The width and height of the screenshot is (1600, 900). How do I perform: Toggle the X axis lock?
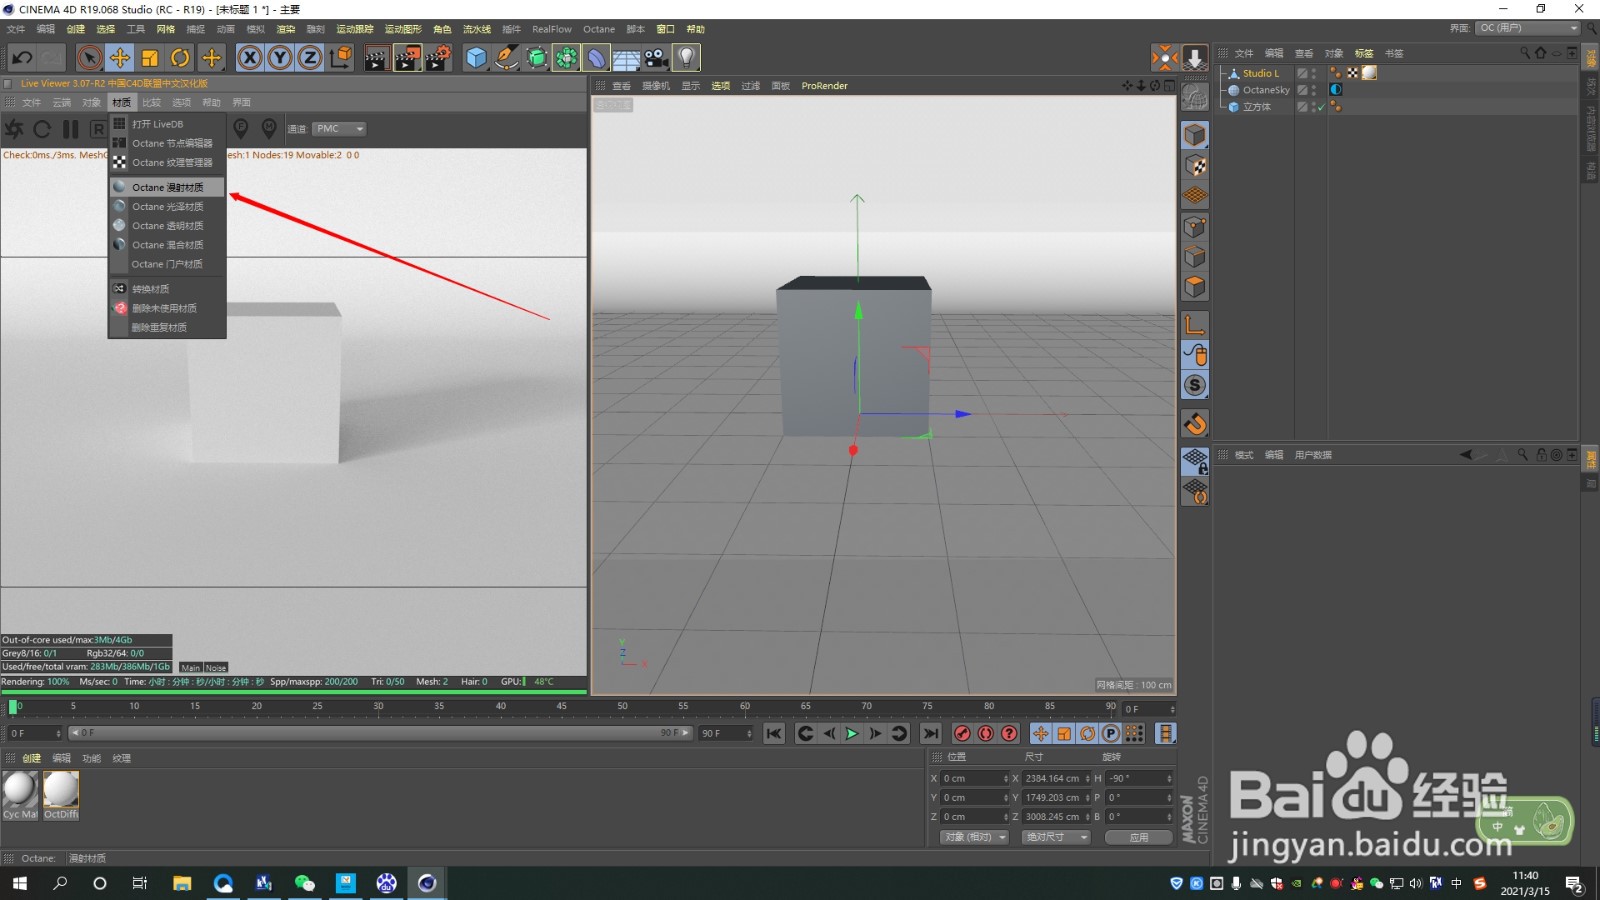pyautogui.click(x=250, y=58)
